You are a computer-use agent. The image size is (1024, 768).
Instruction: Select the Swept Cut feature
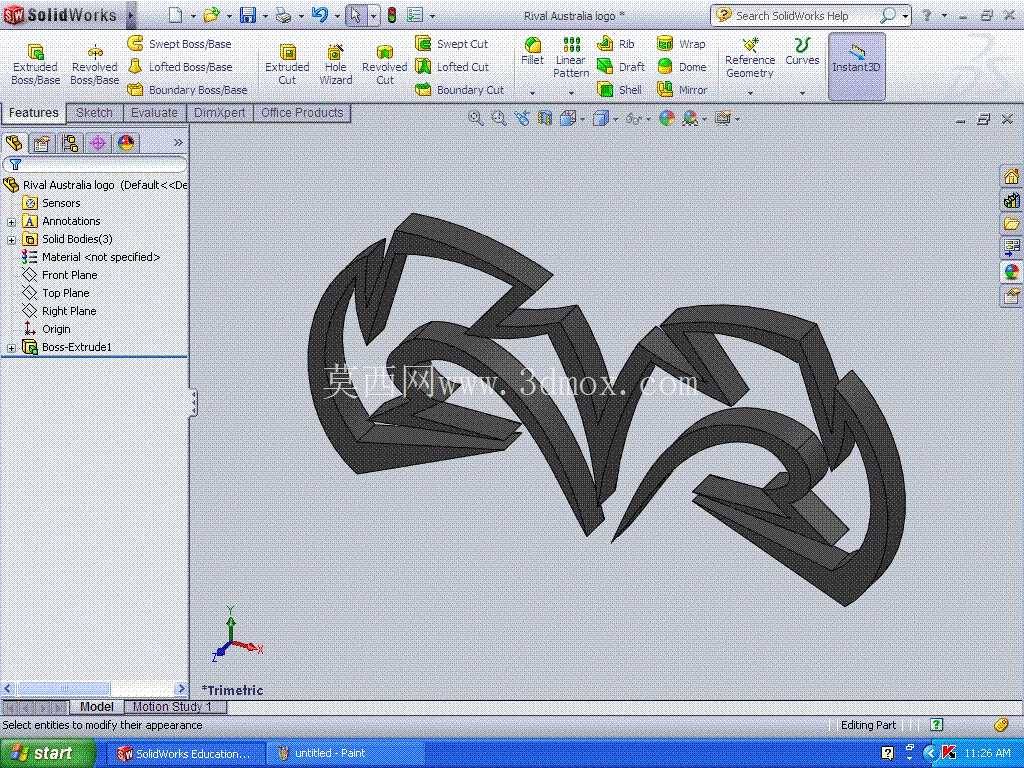coord(451,44)
